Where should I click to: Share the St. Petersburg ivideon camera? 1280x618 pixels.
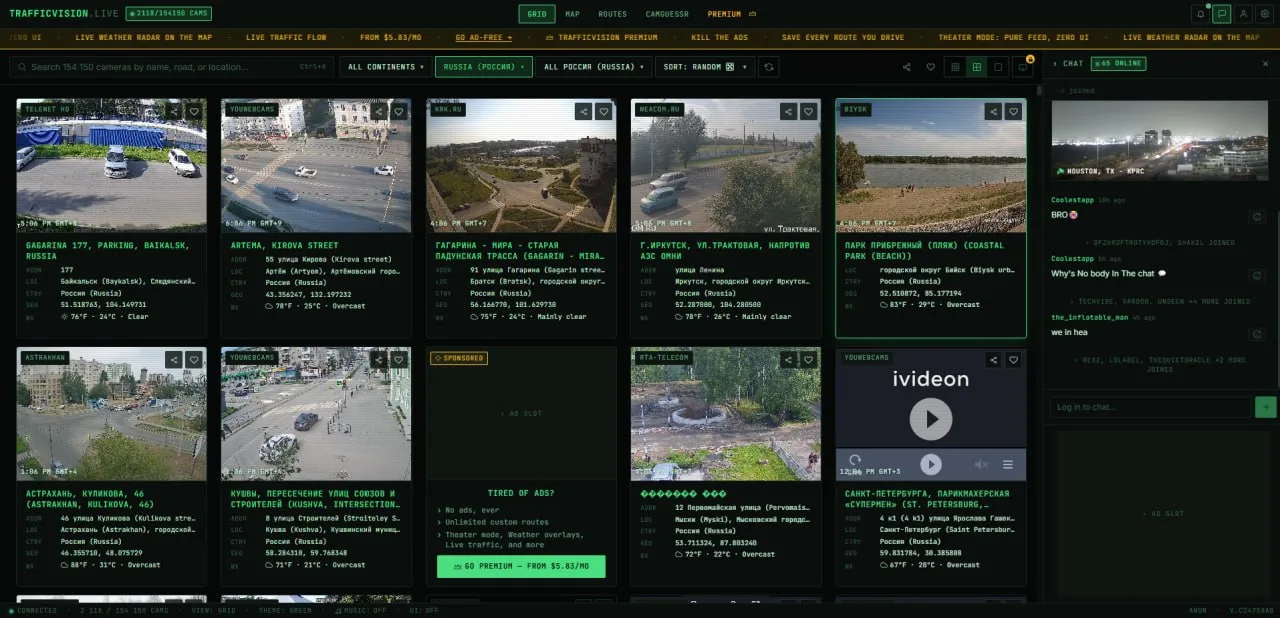click(993, 359)
